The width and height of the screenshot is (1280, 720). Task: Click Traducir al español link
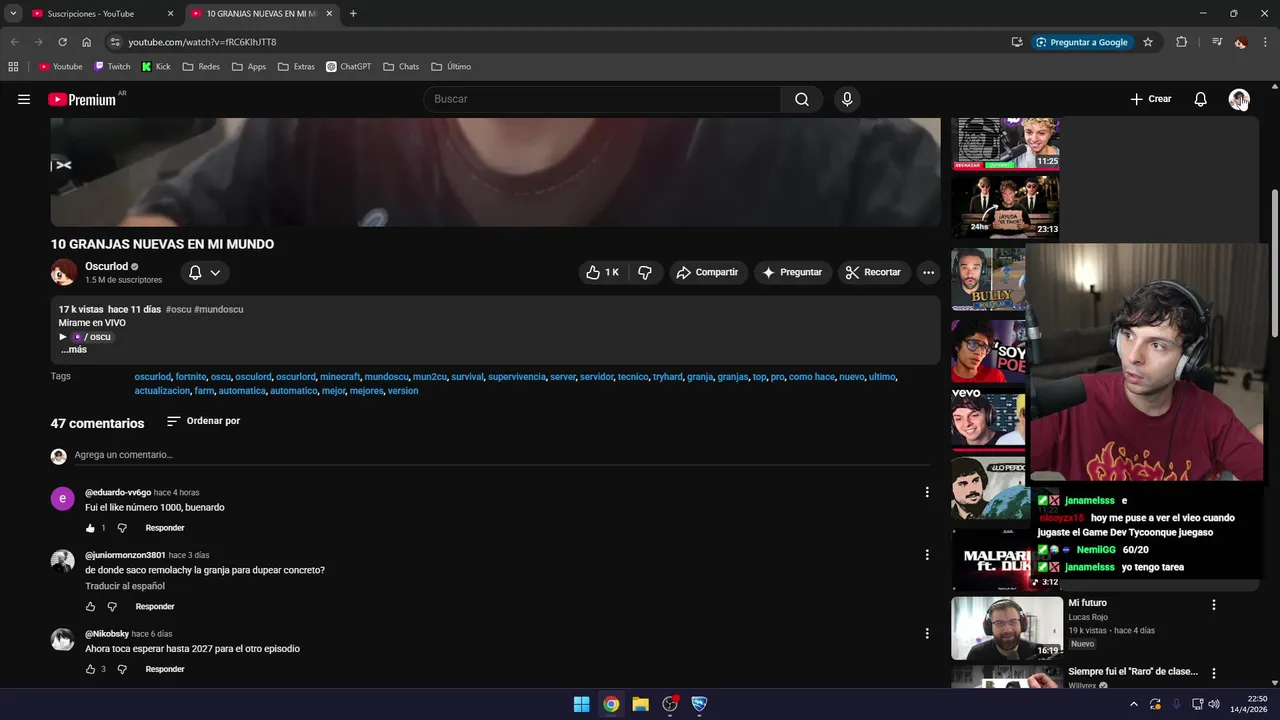pyautogui.click(x=125, y=586)
